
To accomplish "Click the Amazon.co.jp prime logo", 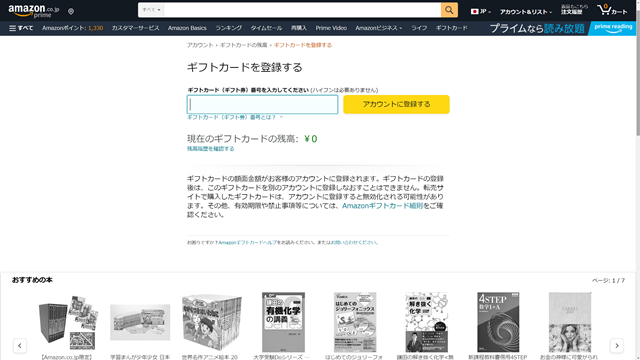I will (x=34, y=11).
